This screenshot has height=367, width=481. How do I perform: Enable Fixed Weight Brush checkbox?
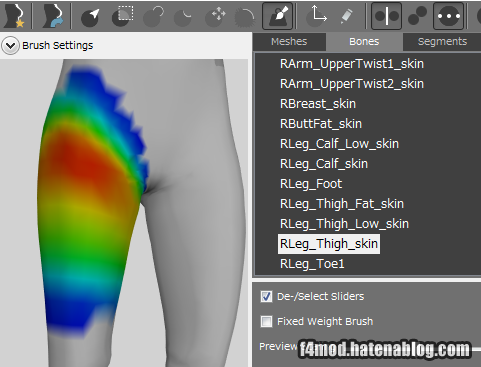[x=266, y=322]
